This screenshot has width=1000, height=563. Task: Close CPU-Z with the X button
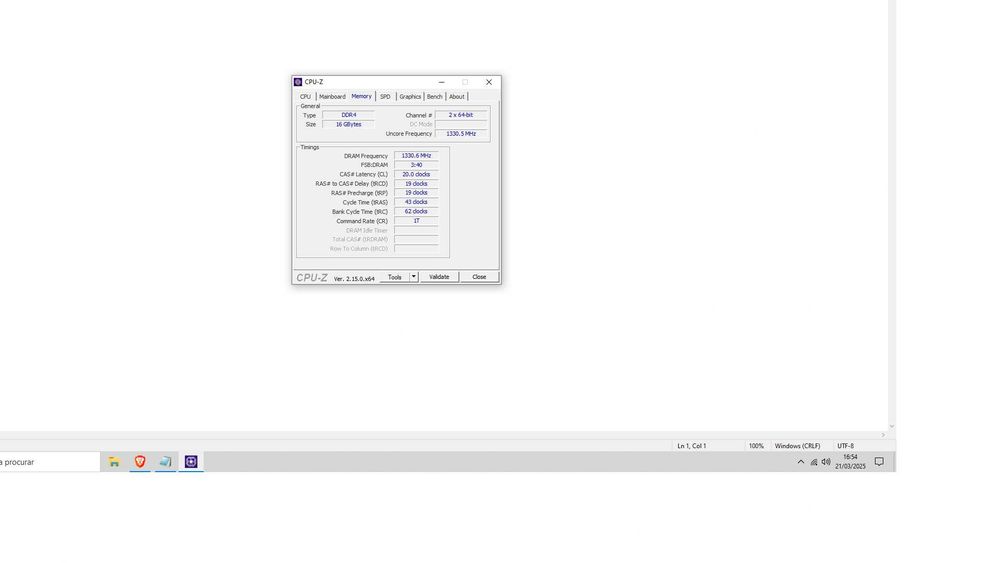(x=489, y=82)
